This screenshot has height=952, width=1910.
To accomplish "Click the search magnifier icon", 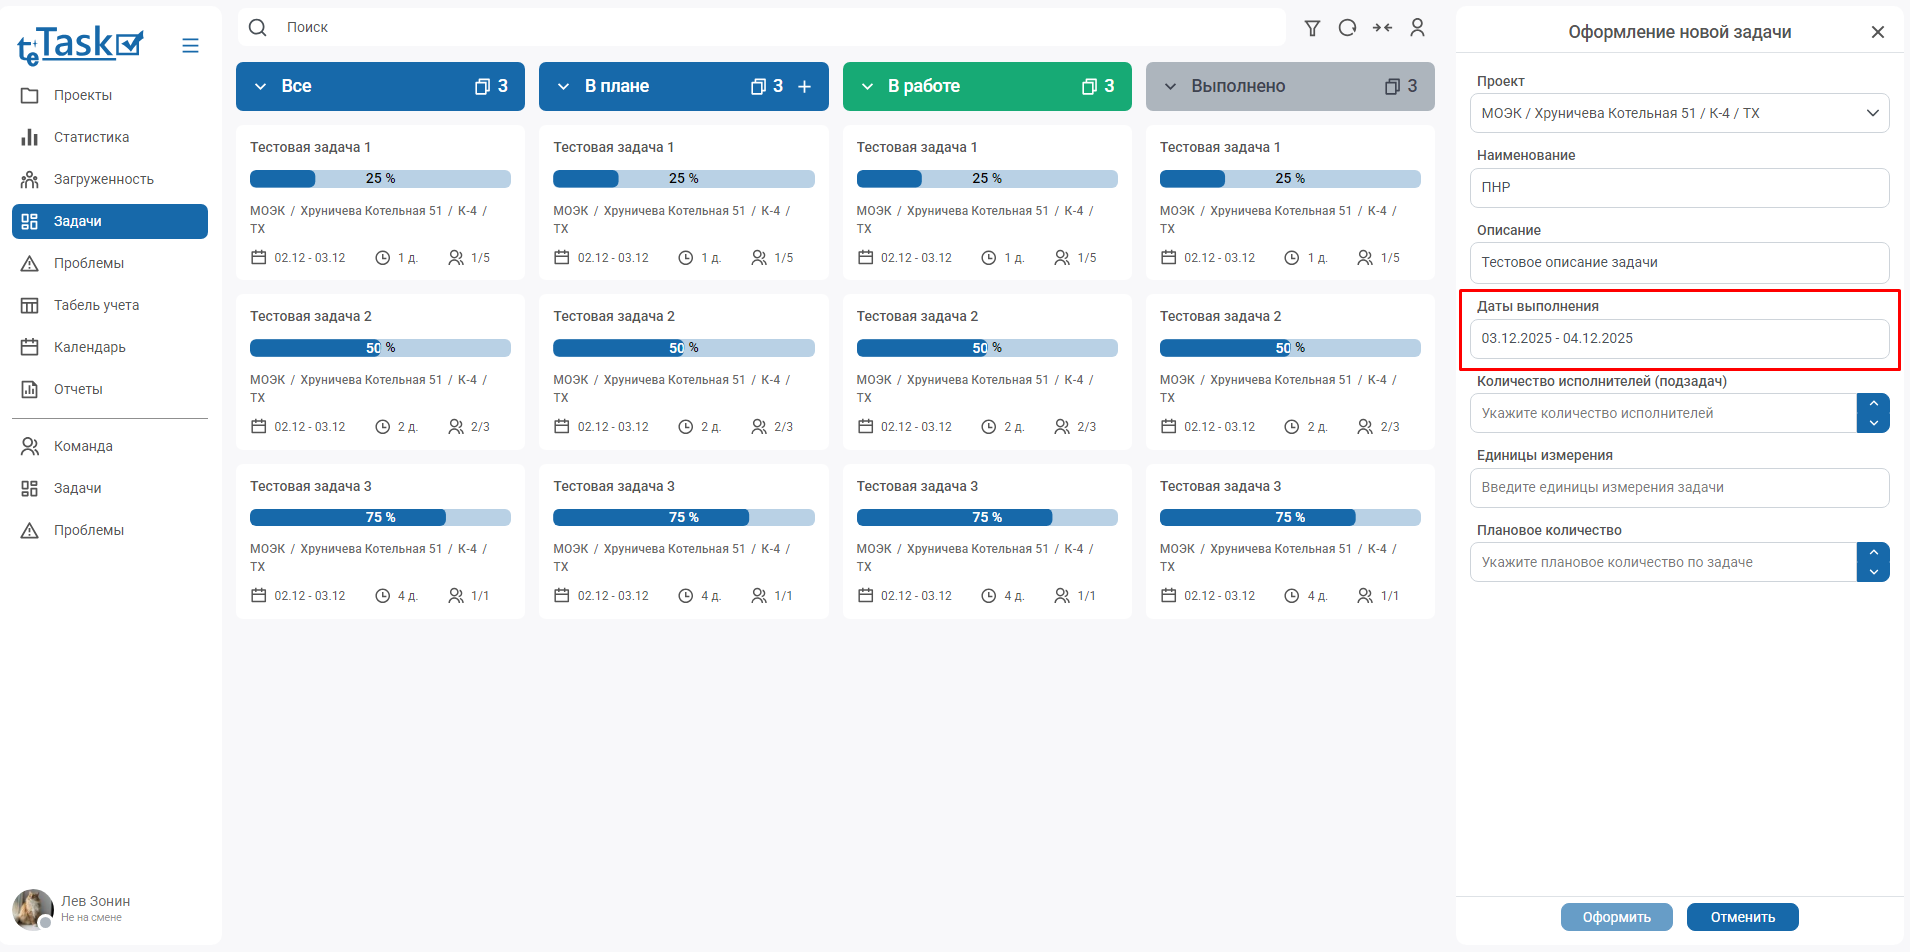I will [x=258, y=28].
